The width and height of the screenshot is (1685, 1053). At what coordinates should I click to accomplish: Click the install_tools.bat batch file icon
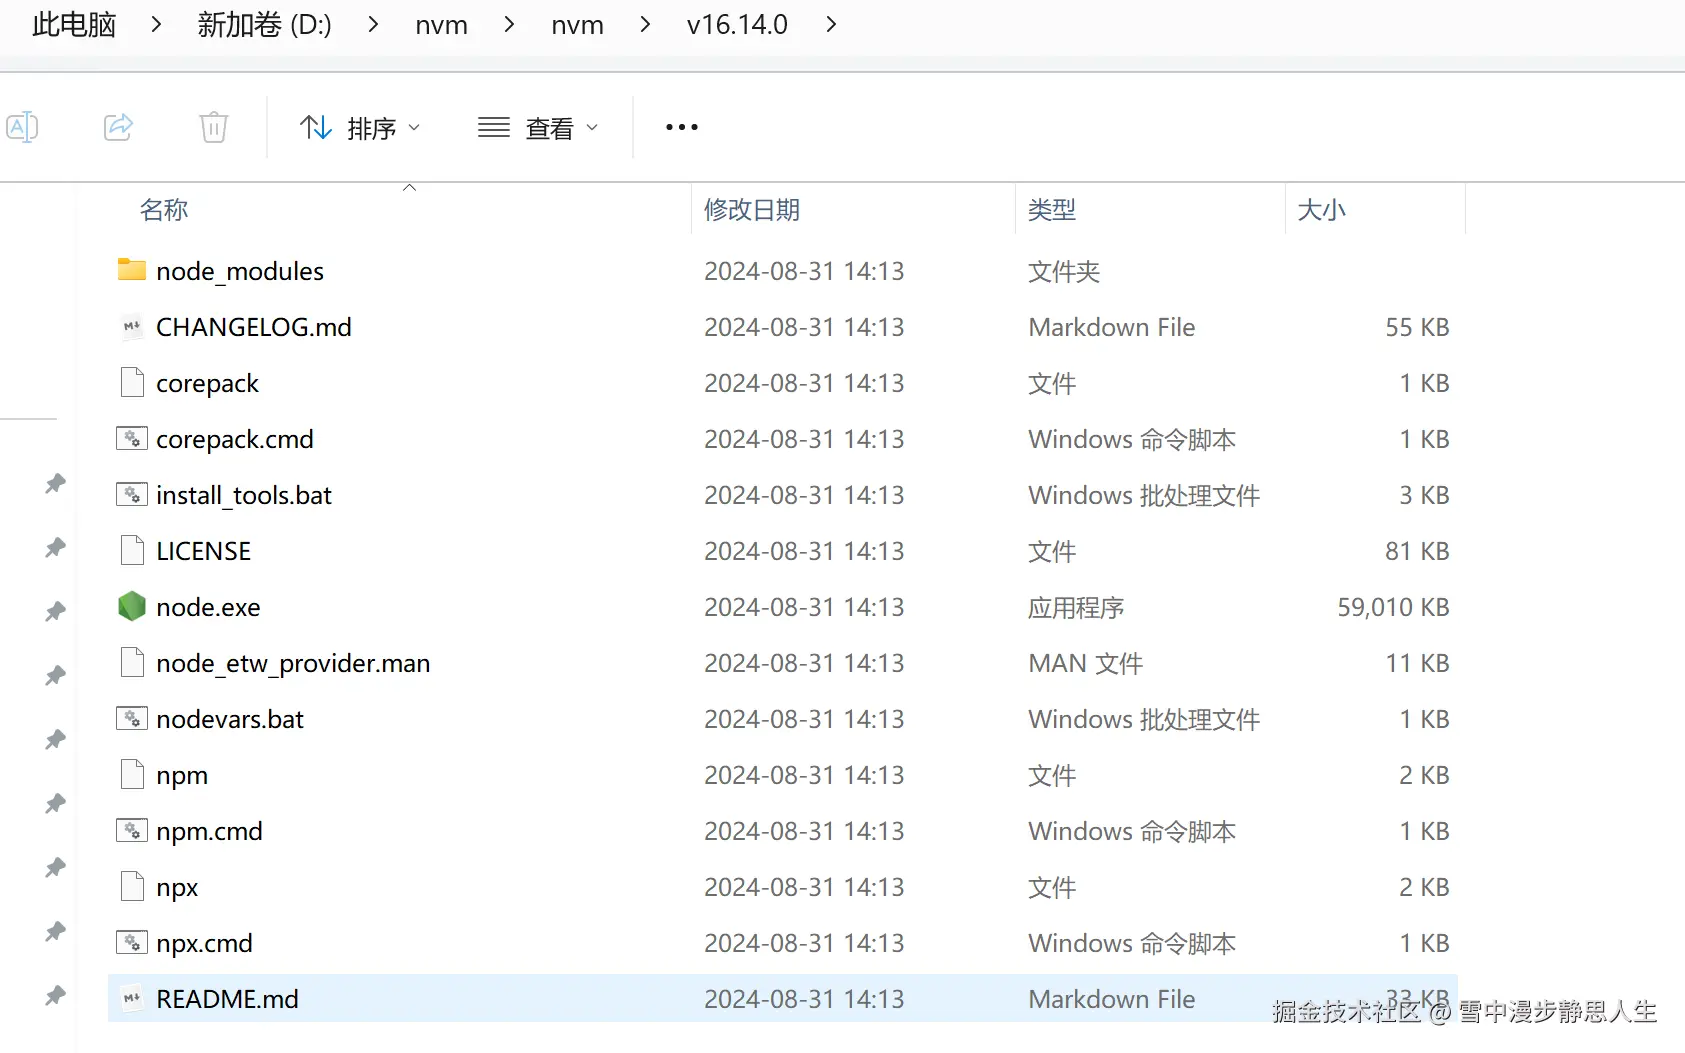point(132,494)
